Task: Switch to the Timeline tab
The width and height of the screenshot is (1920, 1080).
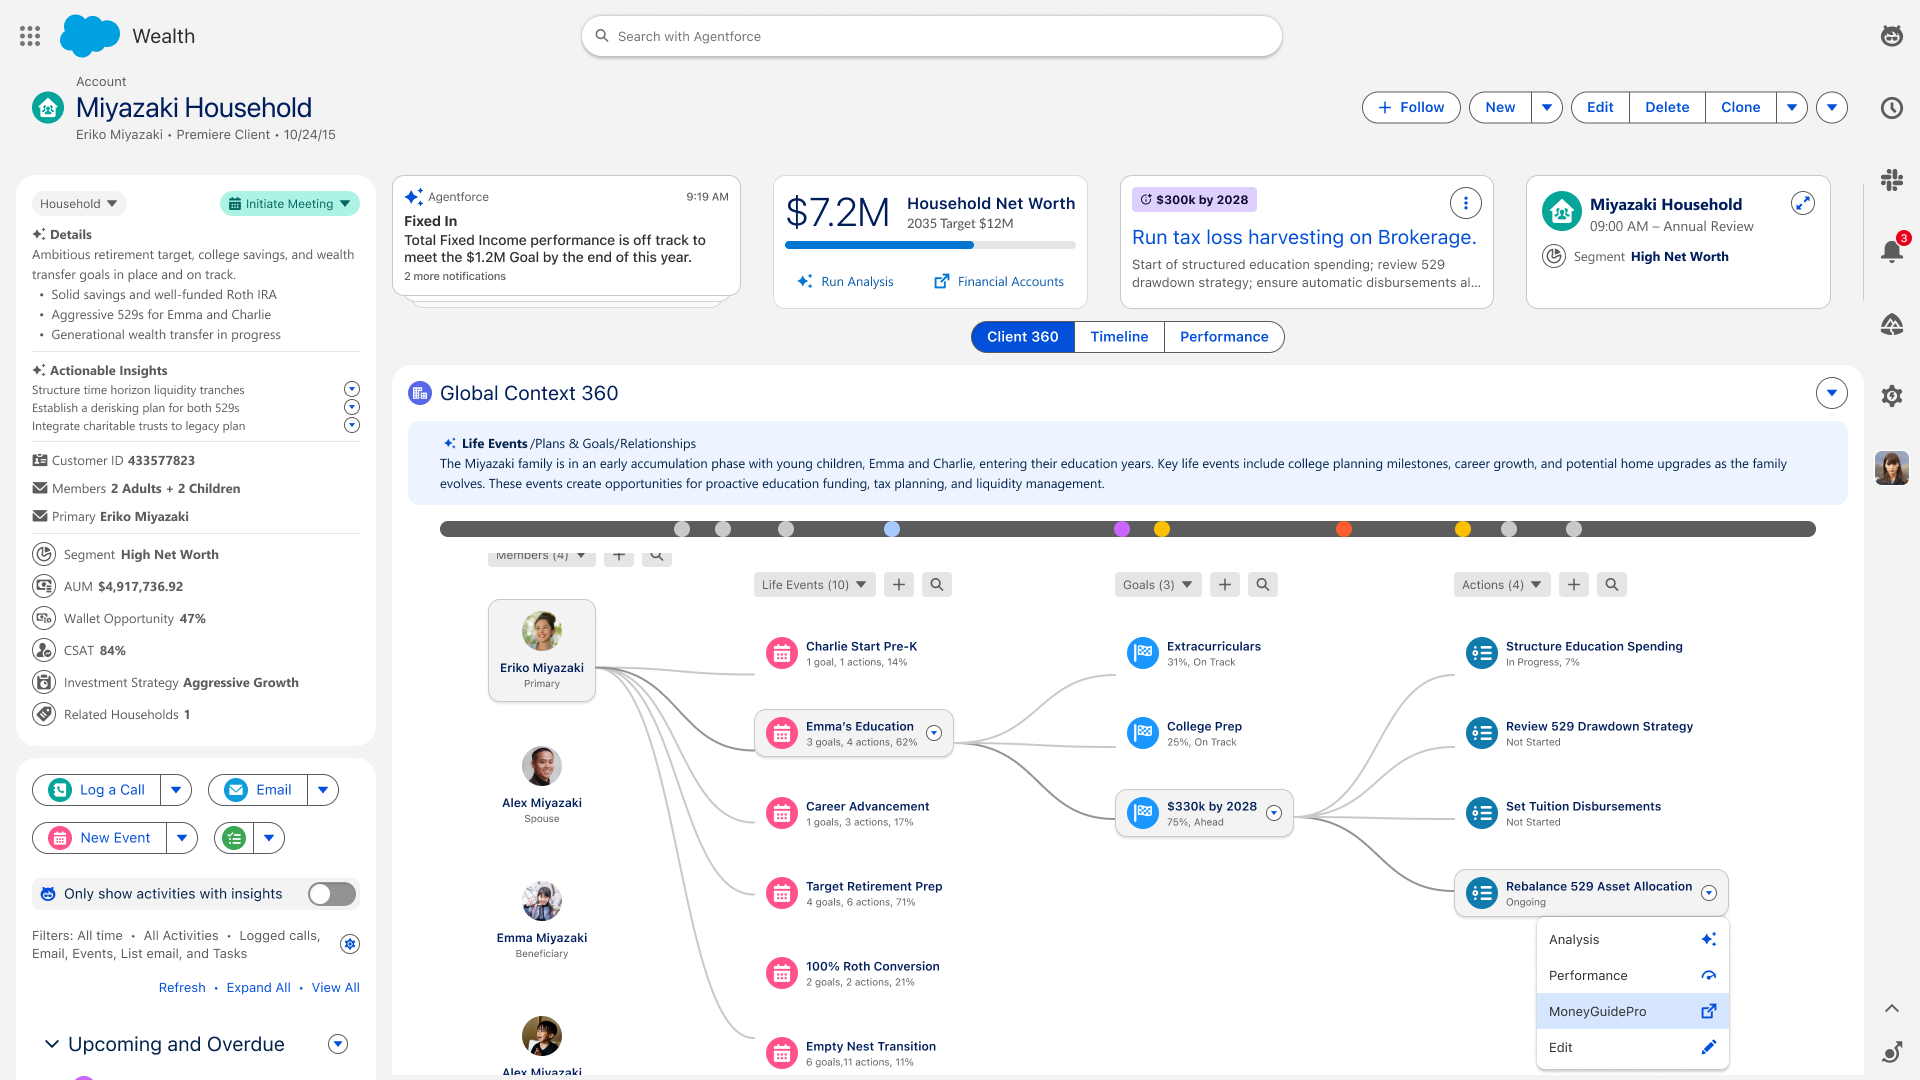Action: (1119, 337)
